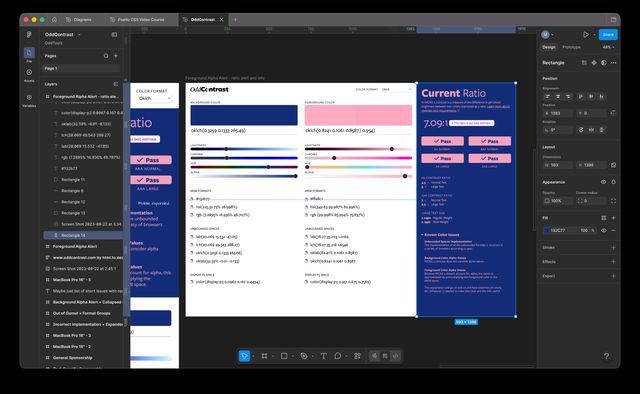Use as mask icon in Rectangle header

pos(604,62)
